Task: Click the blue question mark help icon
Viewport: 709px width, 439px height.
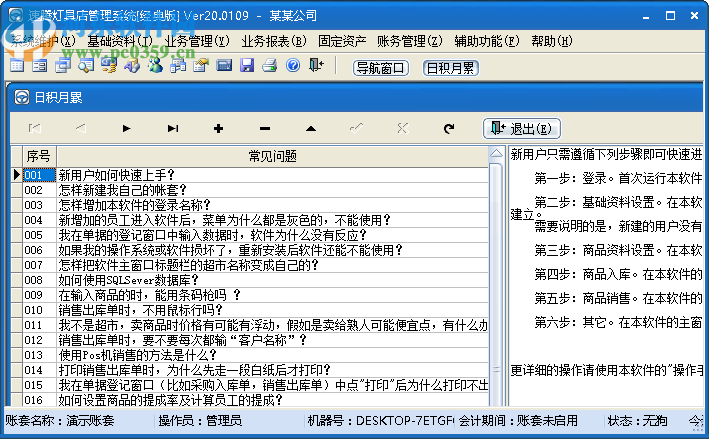Action: click(293, 66)
